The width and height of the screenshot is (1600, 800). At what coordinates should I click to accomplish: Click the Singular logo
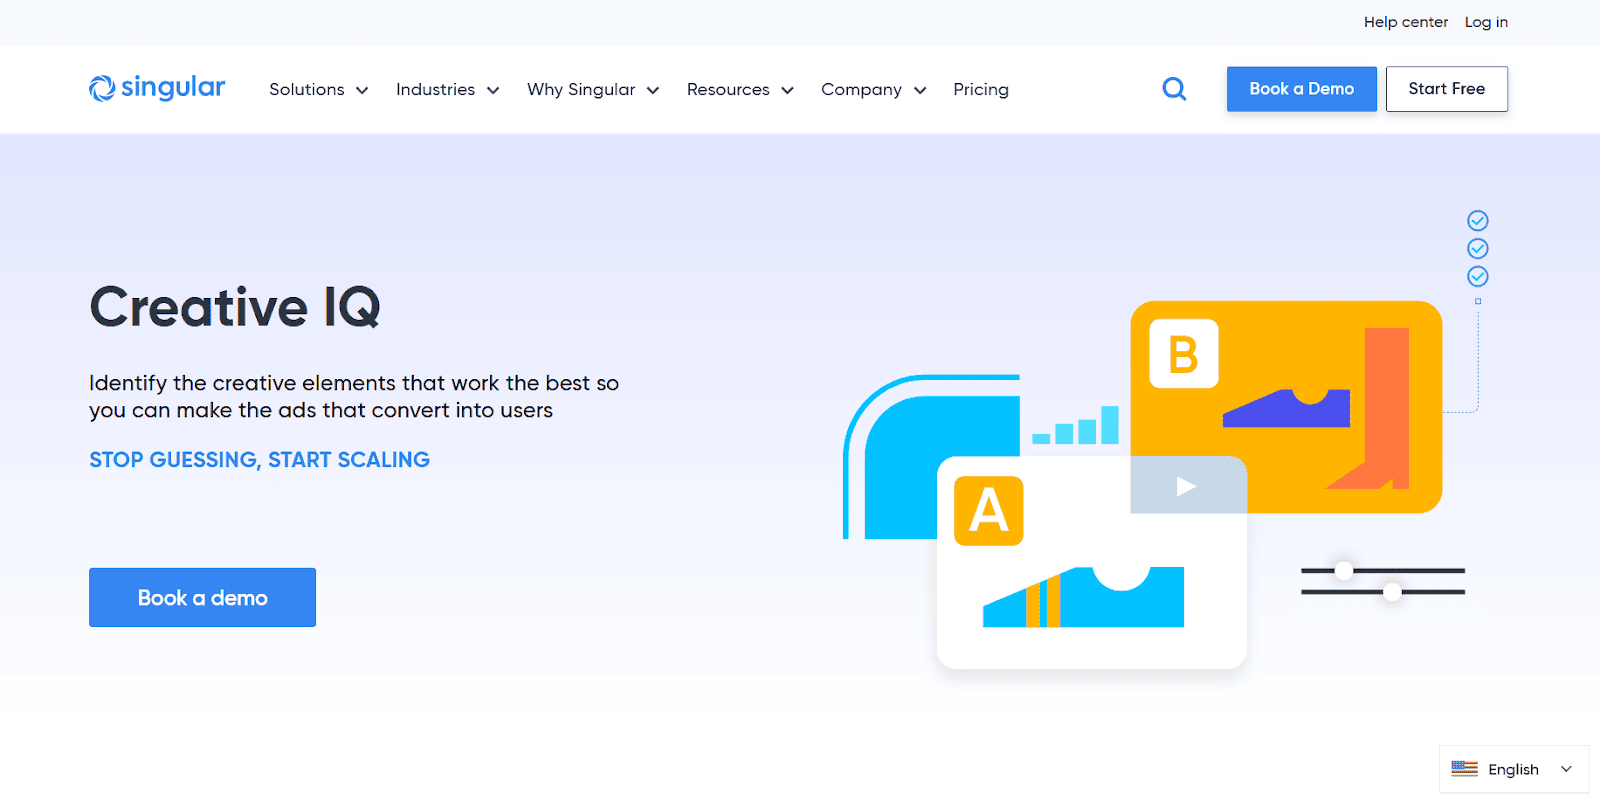tap(157, 88)
